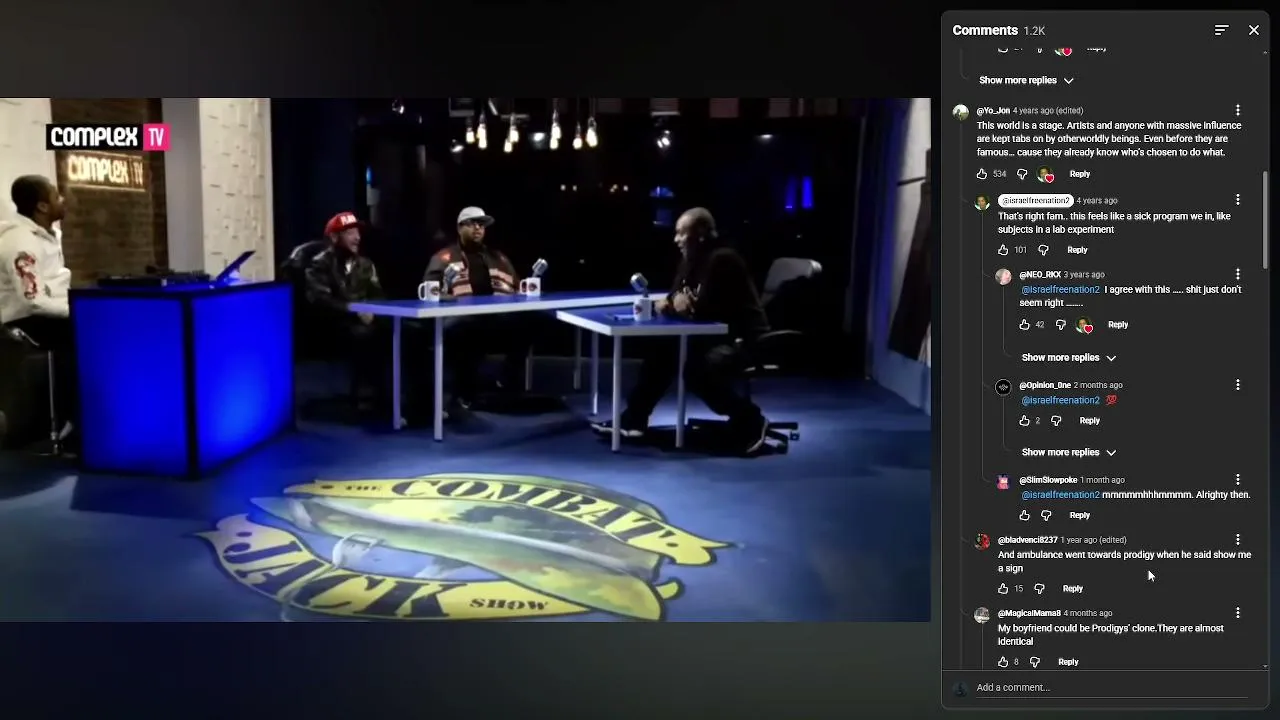Screen dimensions: 1280x720
Task: Open more actions for @bladvenci8237's comment
Action: [x=1238, y=540]
